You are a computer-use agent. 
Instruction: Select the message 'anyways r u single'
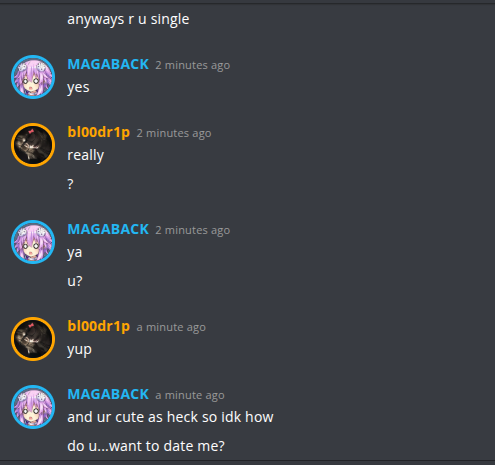tap(128, 19)
